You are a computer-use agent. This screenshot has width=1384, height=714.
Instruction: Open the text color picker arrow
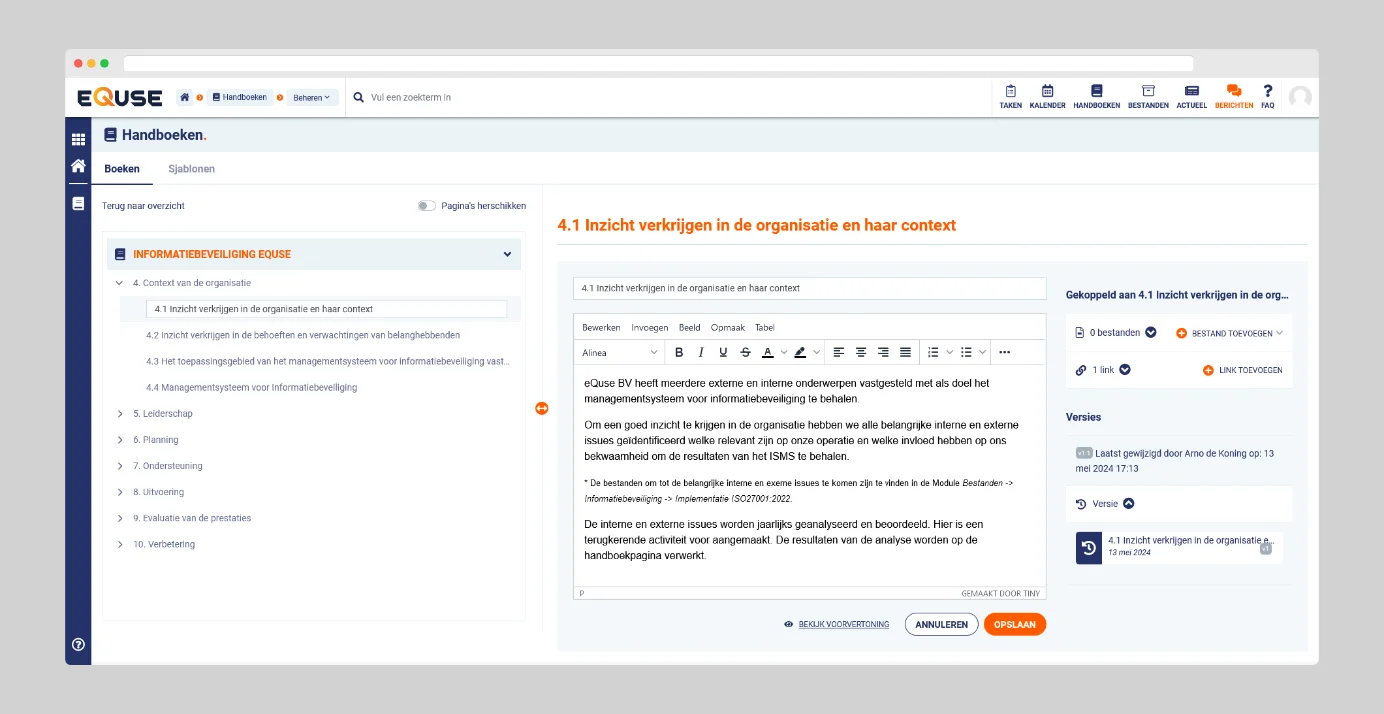pyautogui.click(x=784, y=352)
